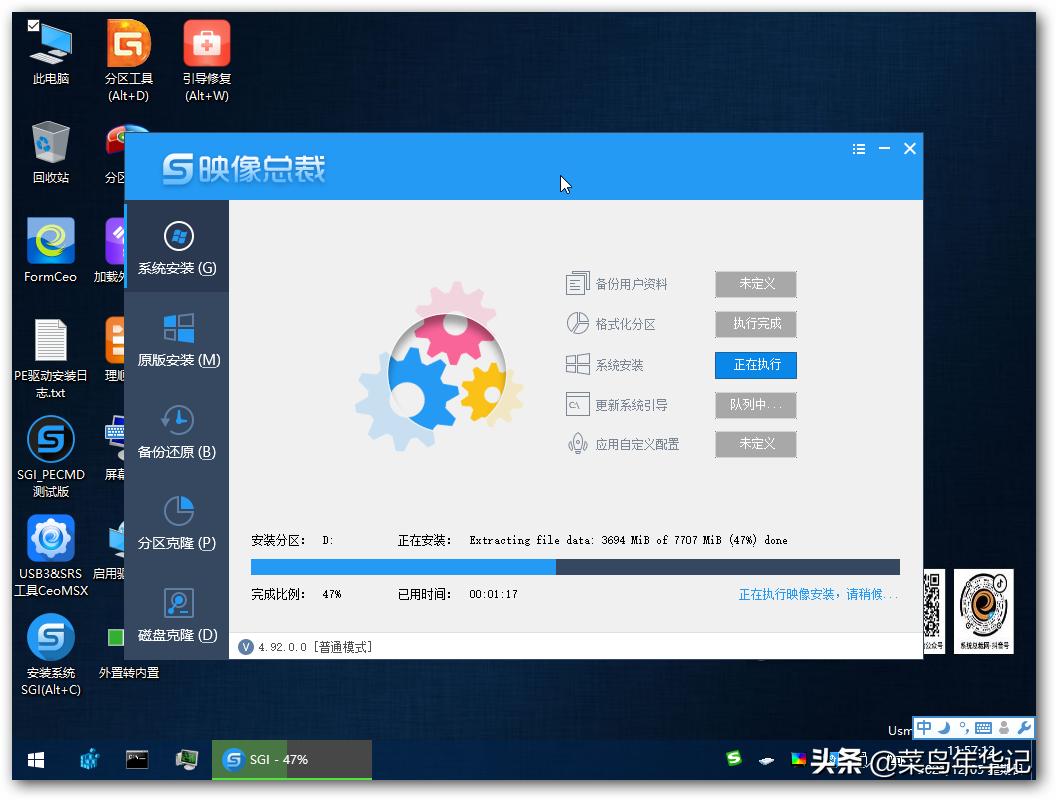Open the Windows Start menu
The image size is (1056, 800).
[36, 760]
